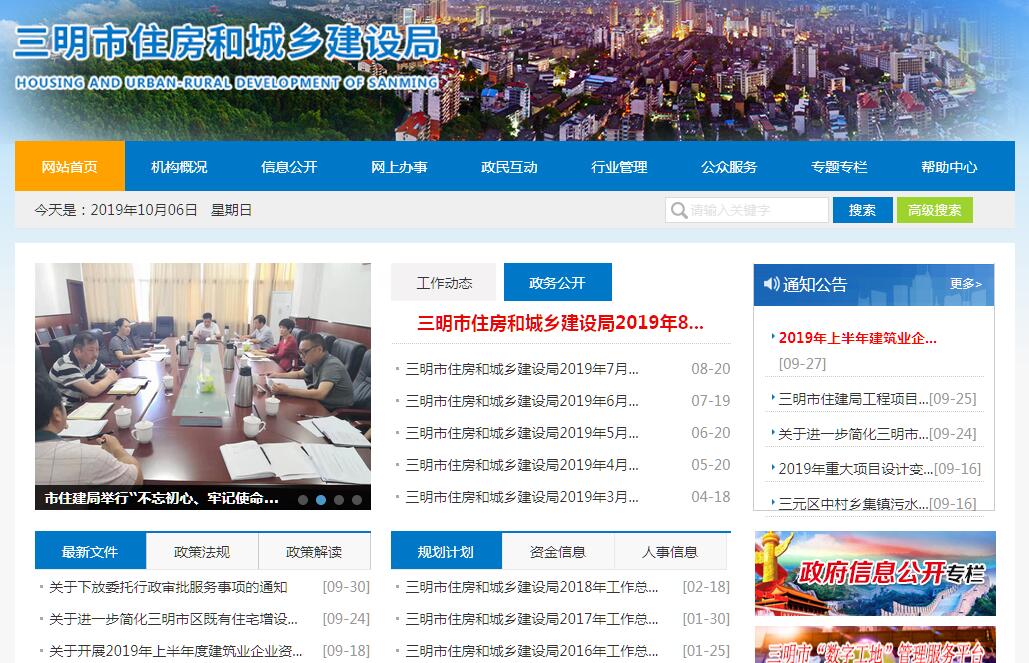Open the red headline about 2019年8月
Image resolution: width=1029 pixels, height=663 pixels.
tap(560, 323)
